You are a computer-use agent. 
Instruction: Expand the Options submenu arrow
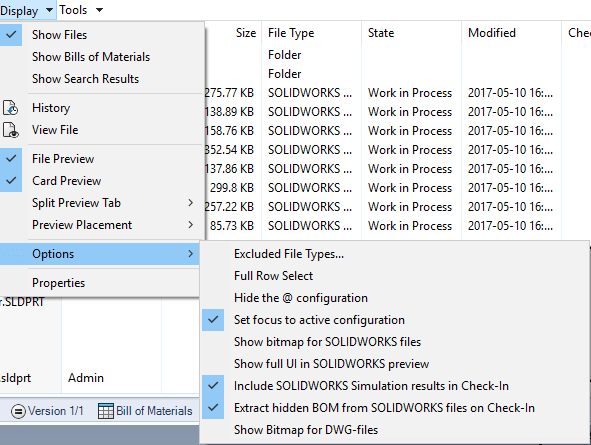pos(190,254)
